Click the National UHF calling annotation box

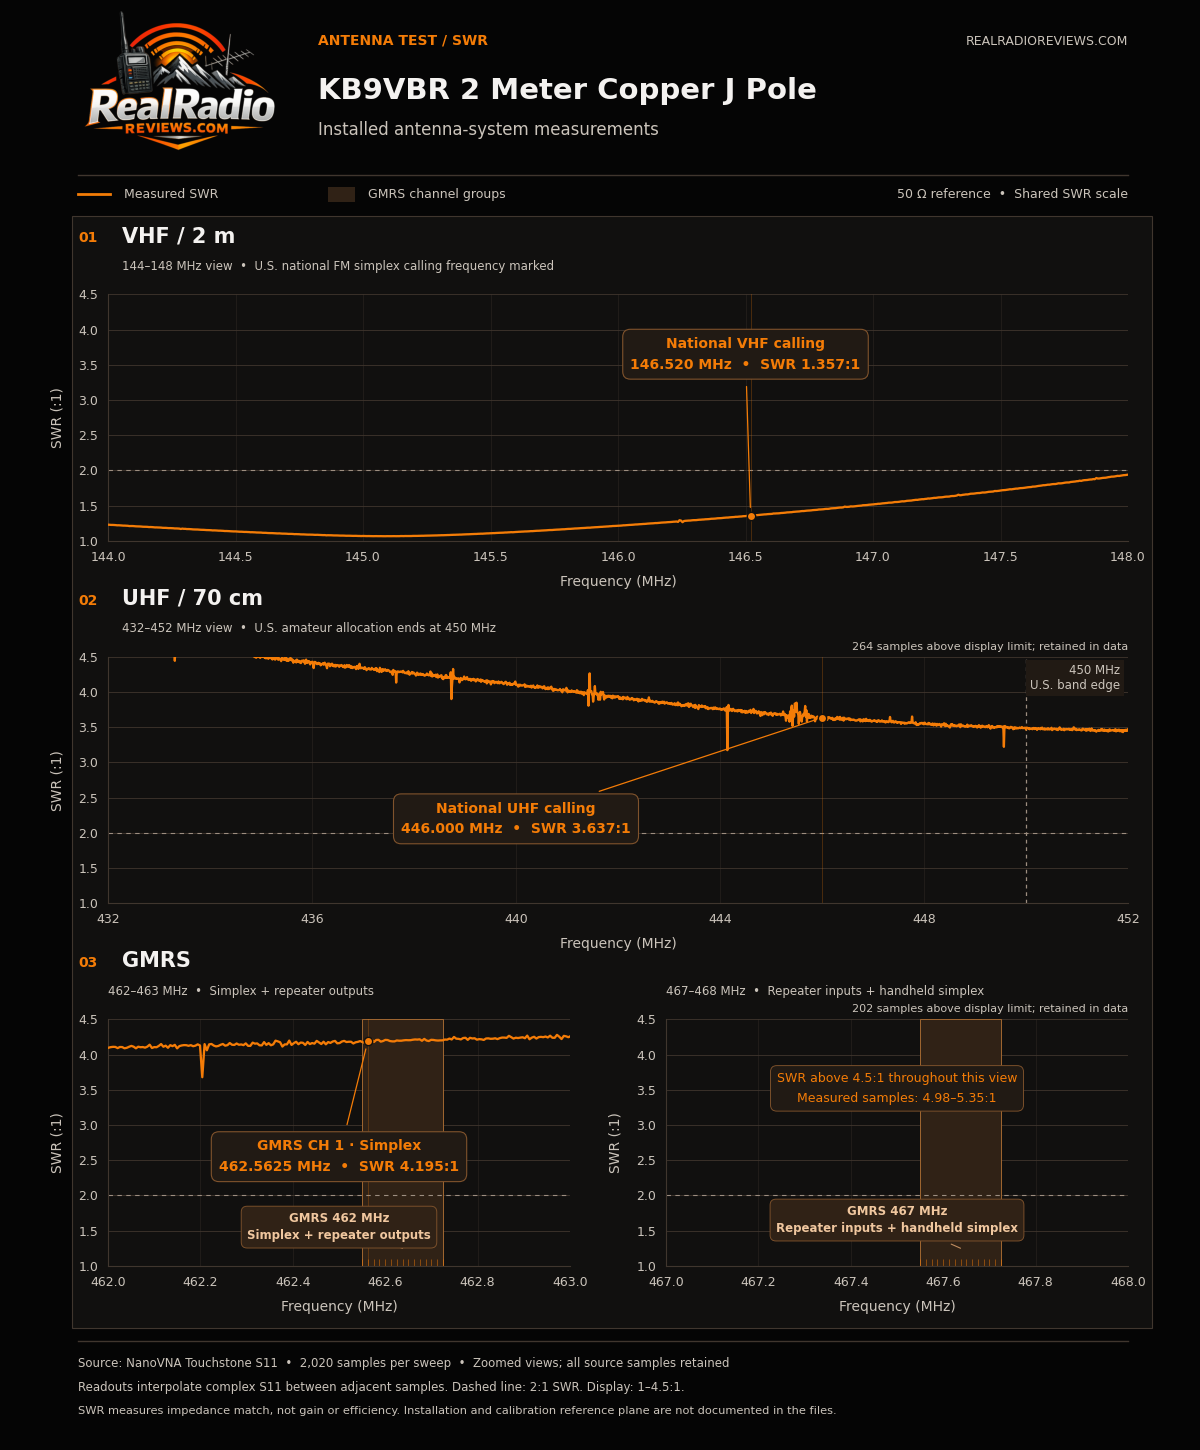click(x=516, y=819)
